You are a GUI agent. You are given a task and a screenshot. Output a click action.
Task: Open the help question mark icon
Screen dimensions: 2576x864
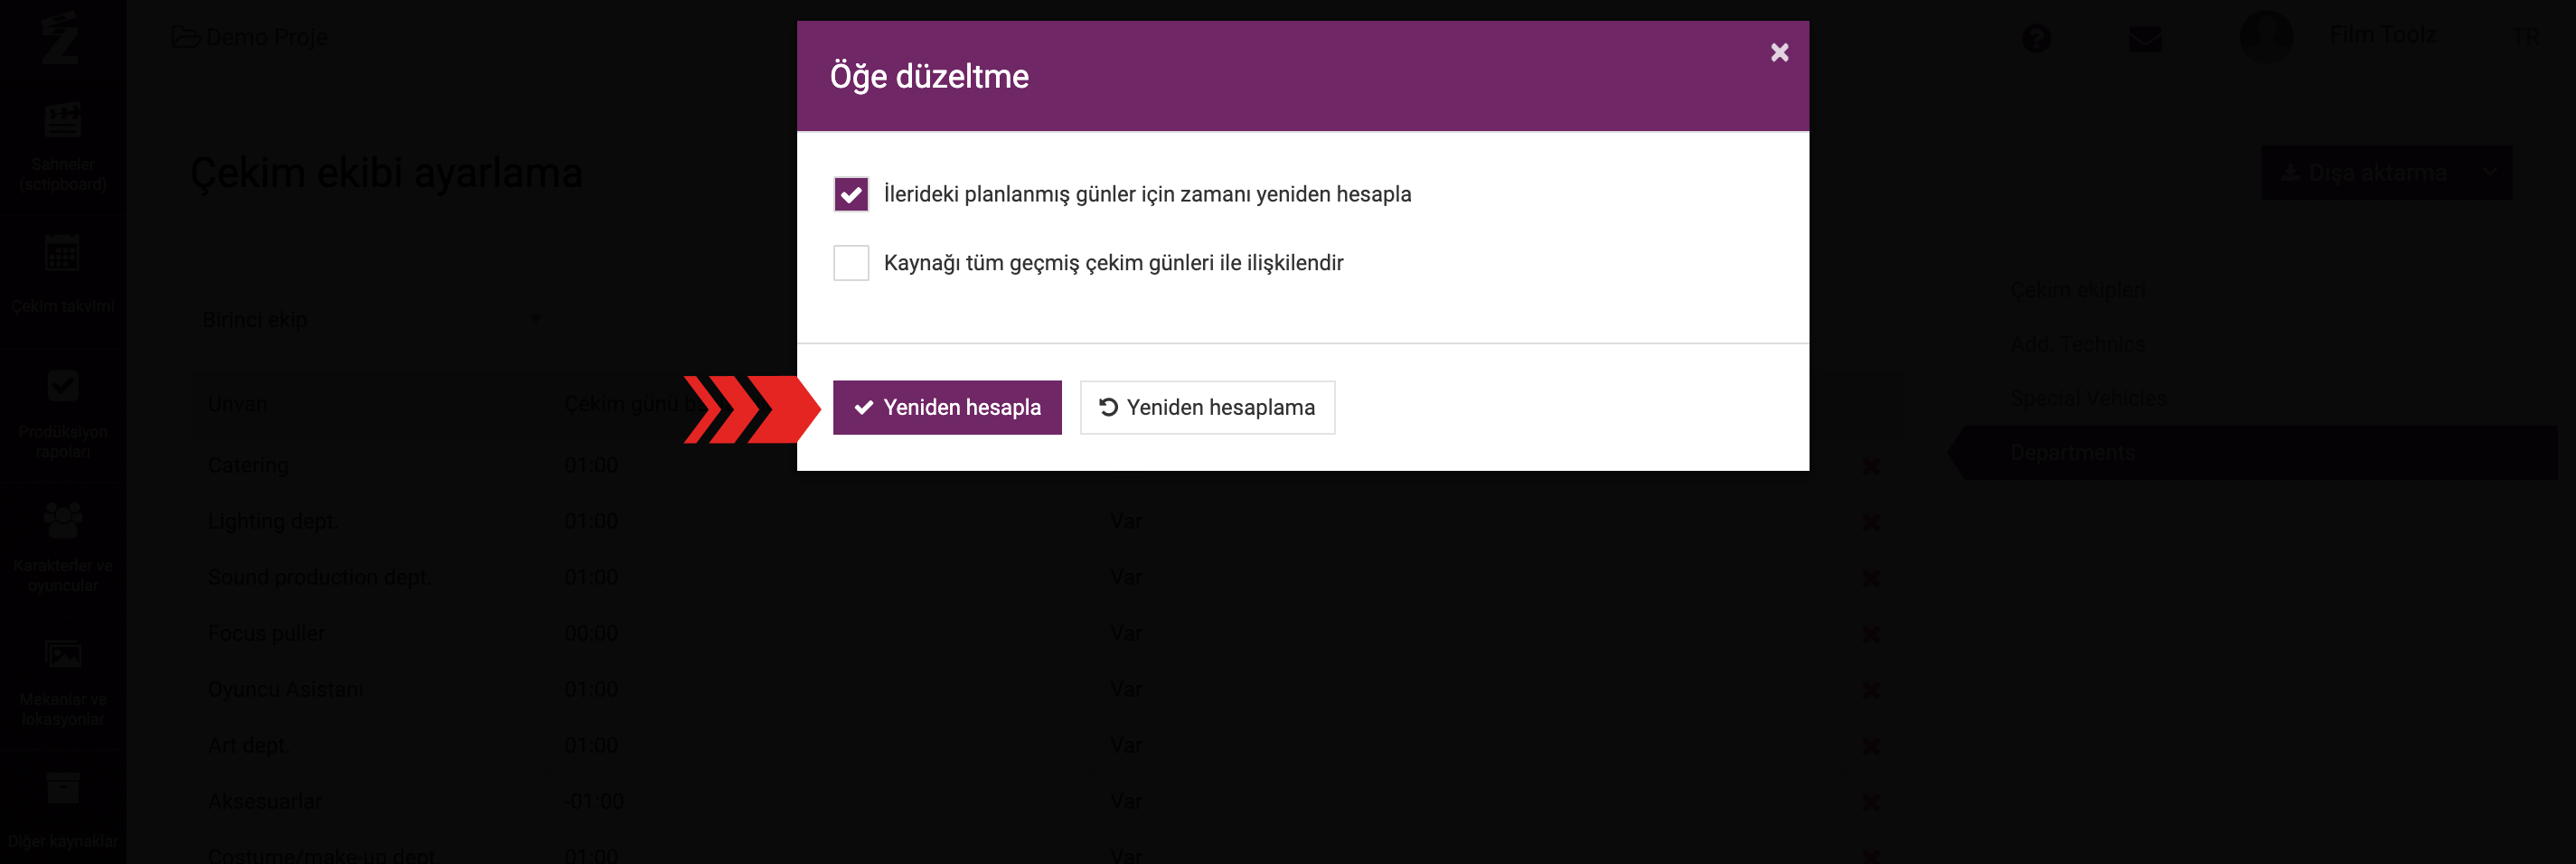point(2036,38)
